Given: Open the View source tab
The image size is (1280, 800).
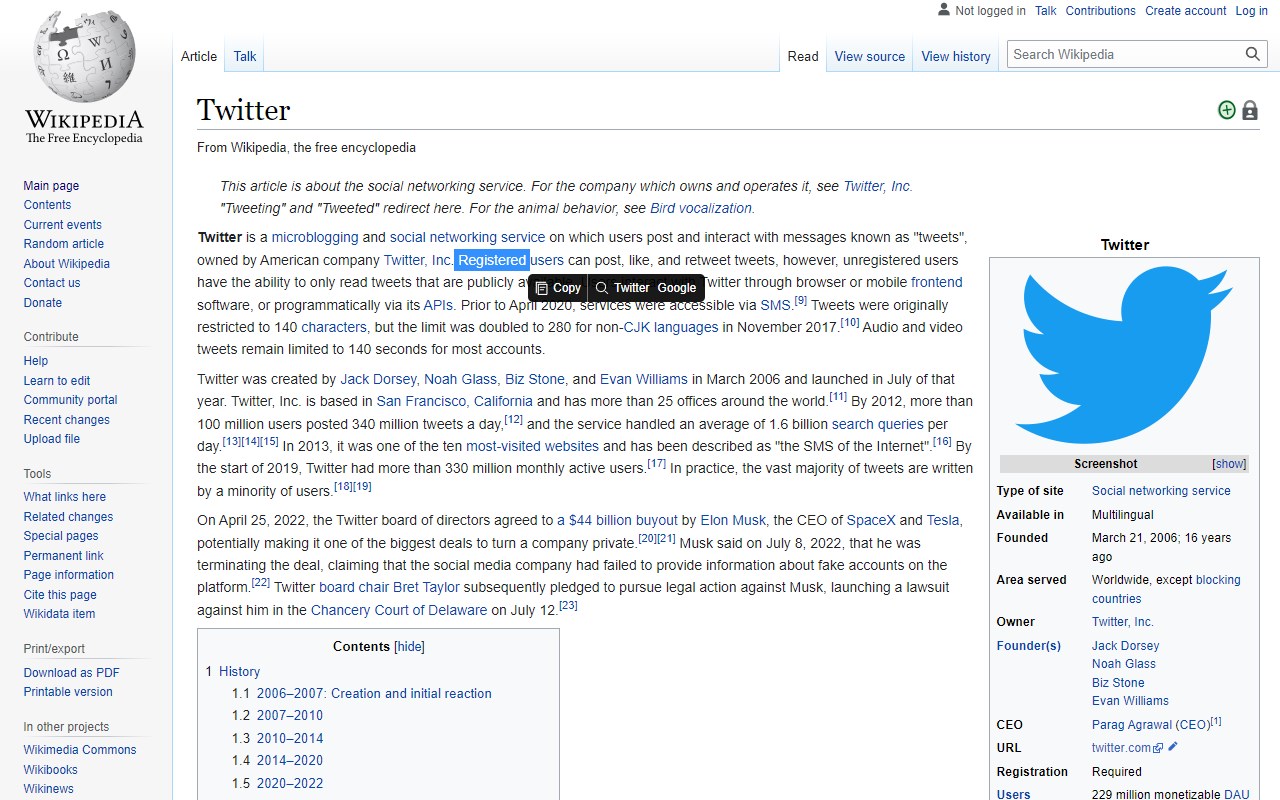Looking at the screenshot, I should [x=870, y=56].
